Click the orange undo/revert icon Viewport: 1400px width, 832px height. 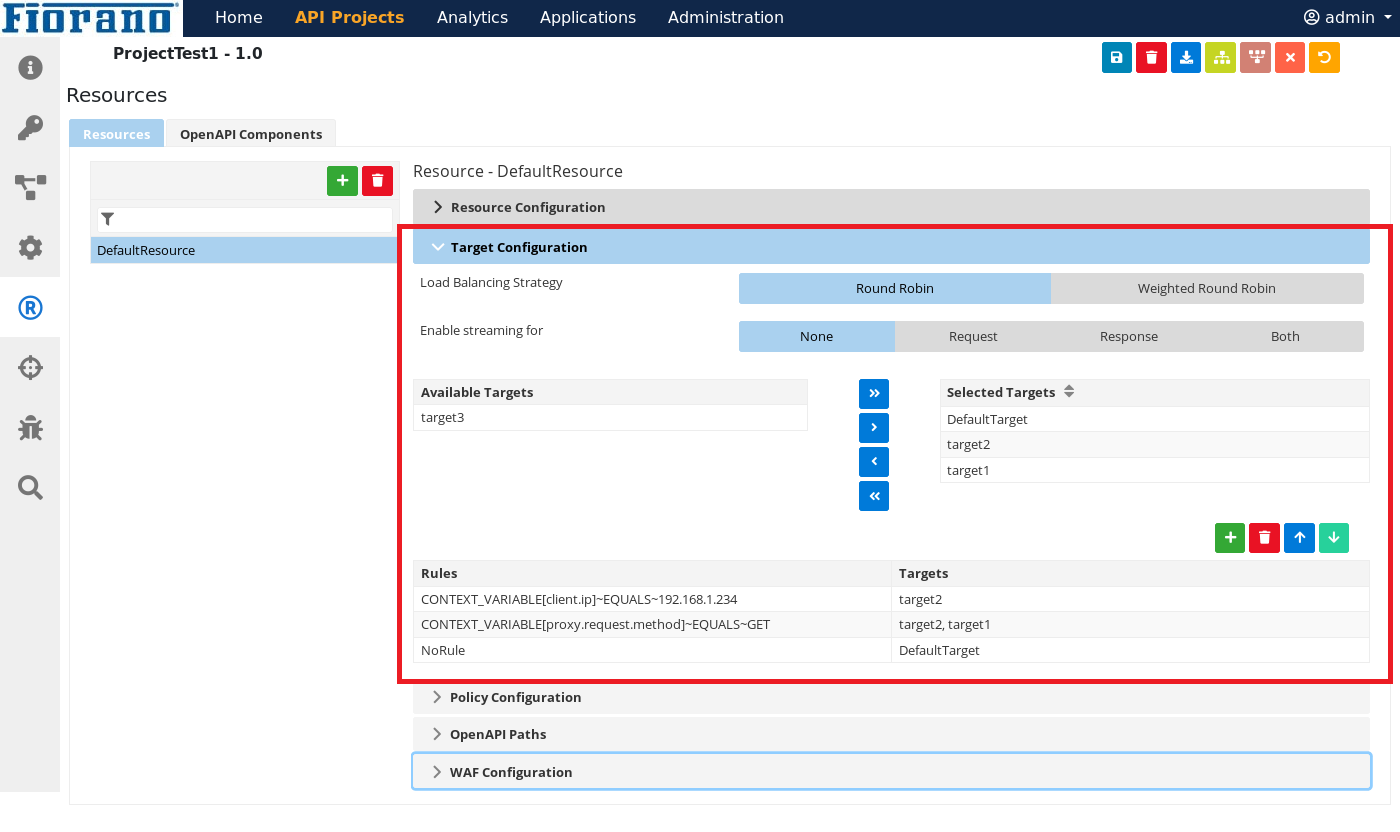pos(1324,58)
